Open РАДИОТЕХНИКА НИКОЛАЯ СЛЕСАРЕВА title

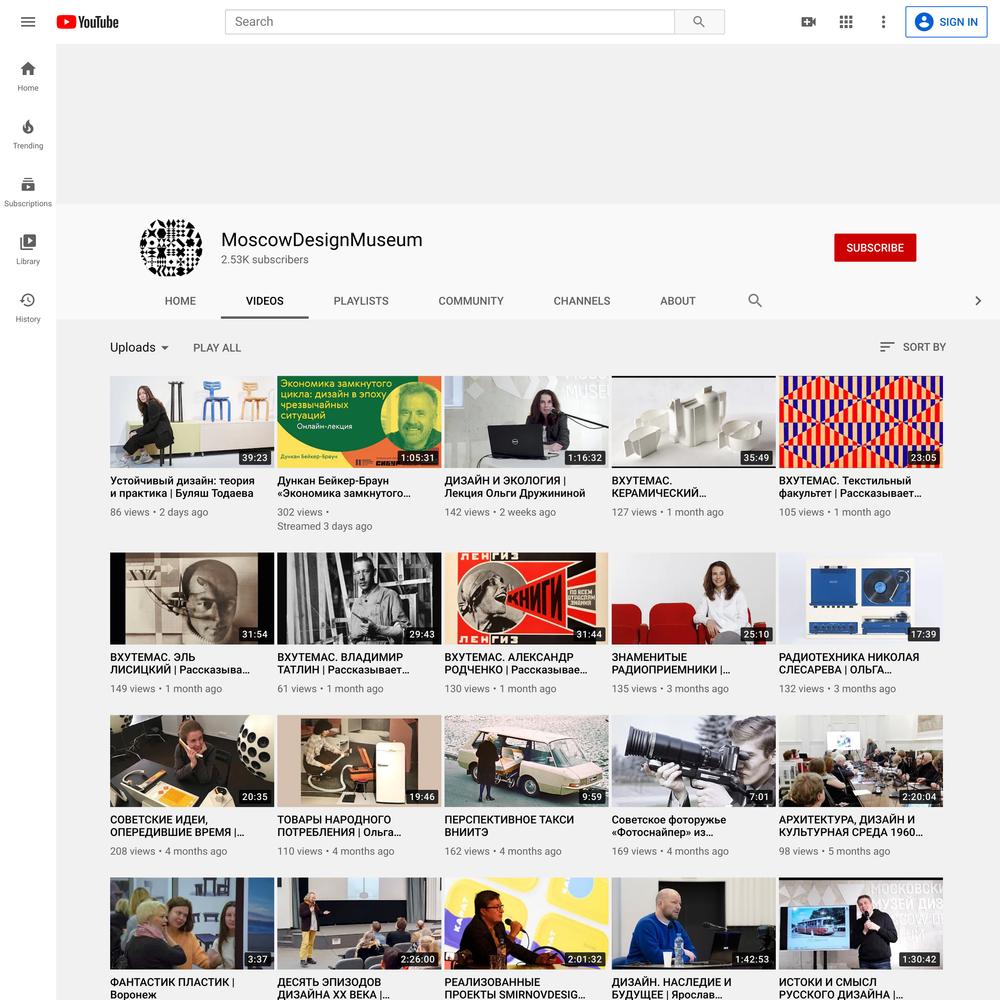pos(849,663)
